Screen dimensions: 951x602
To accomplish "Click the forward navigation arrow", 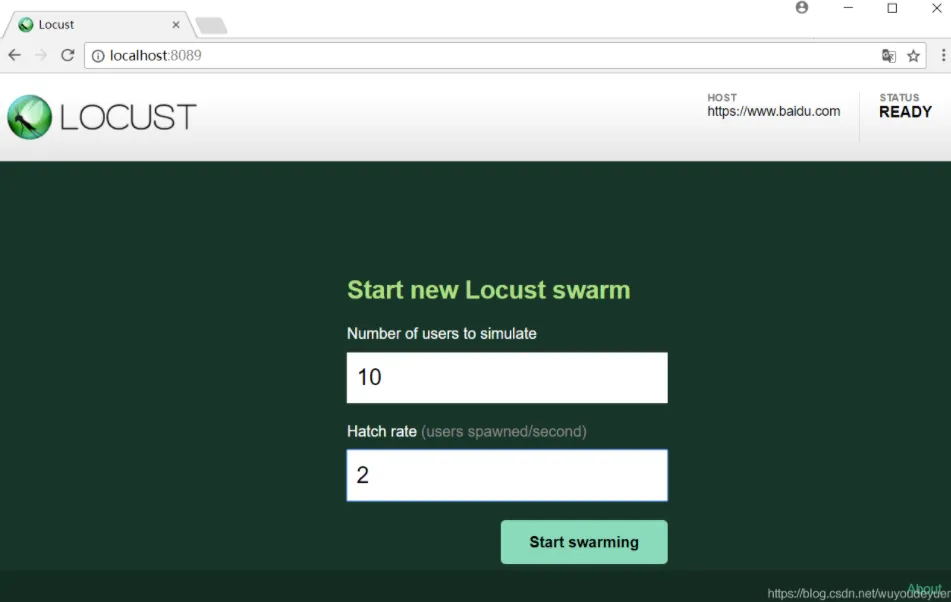I will pos(41,55).
